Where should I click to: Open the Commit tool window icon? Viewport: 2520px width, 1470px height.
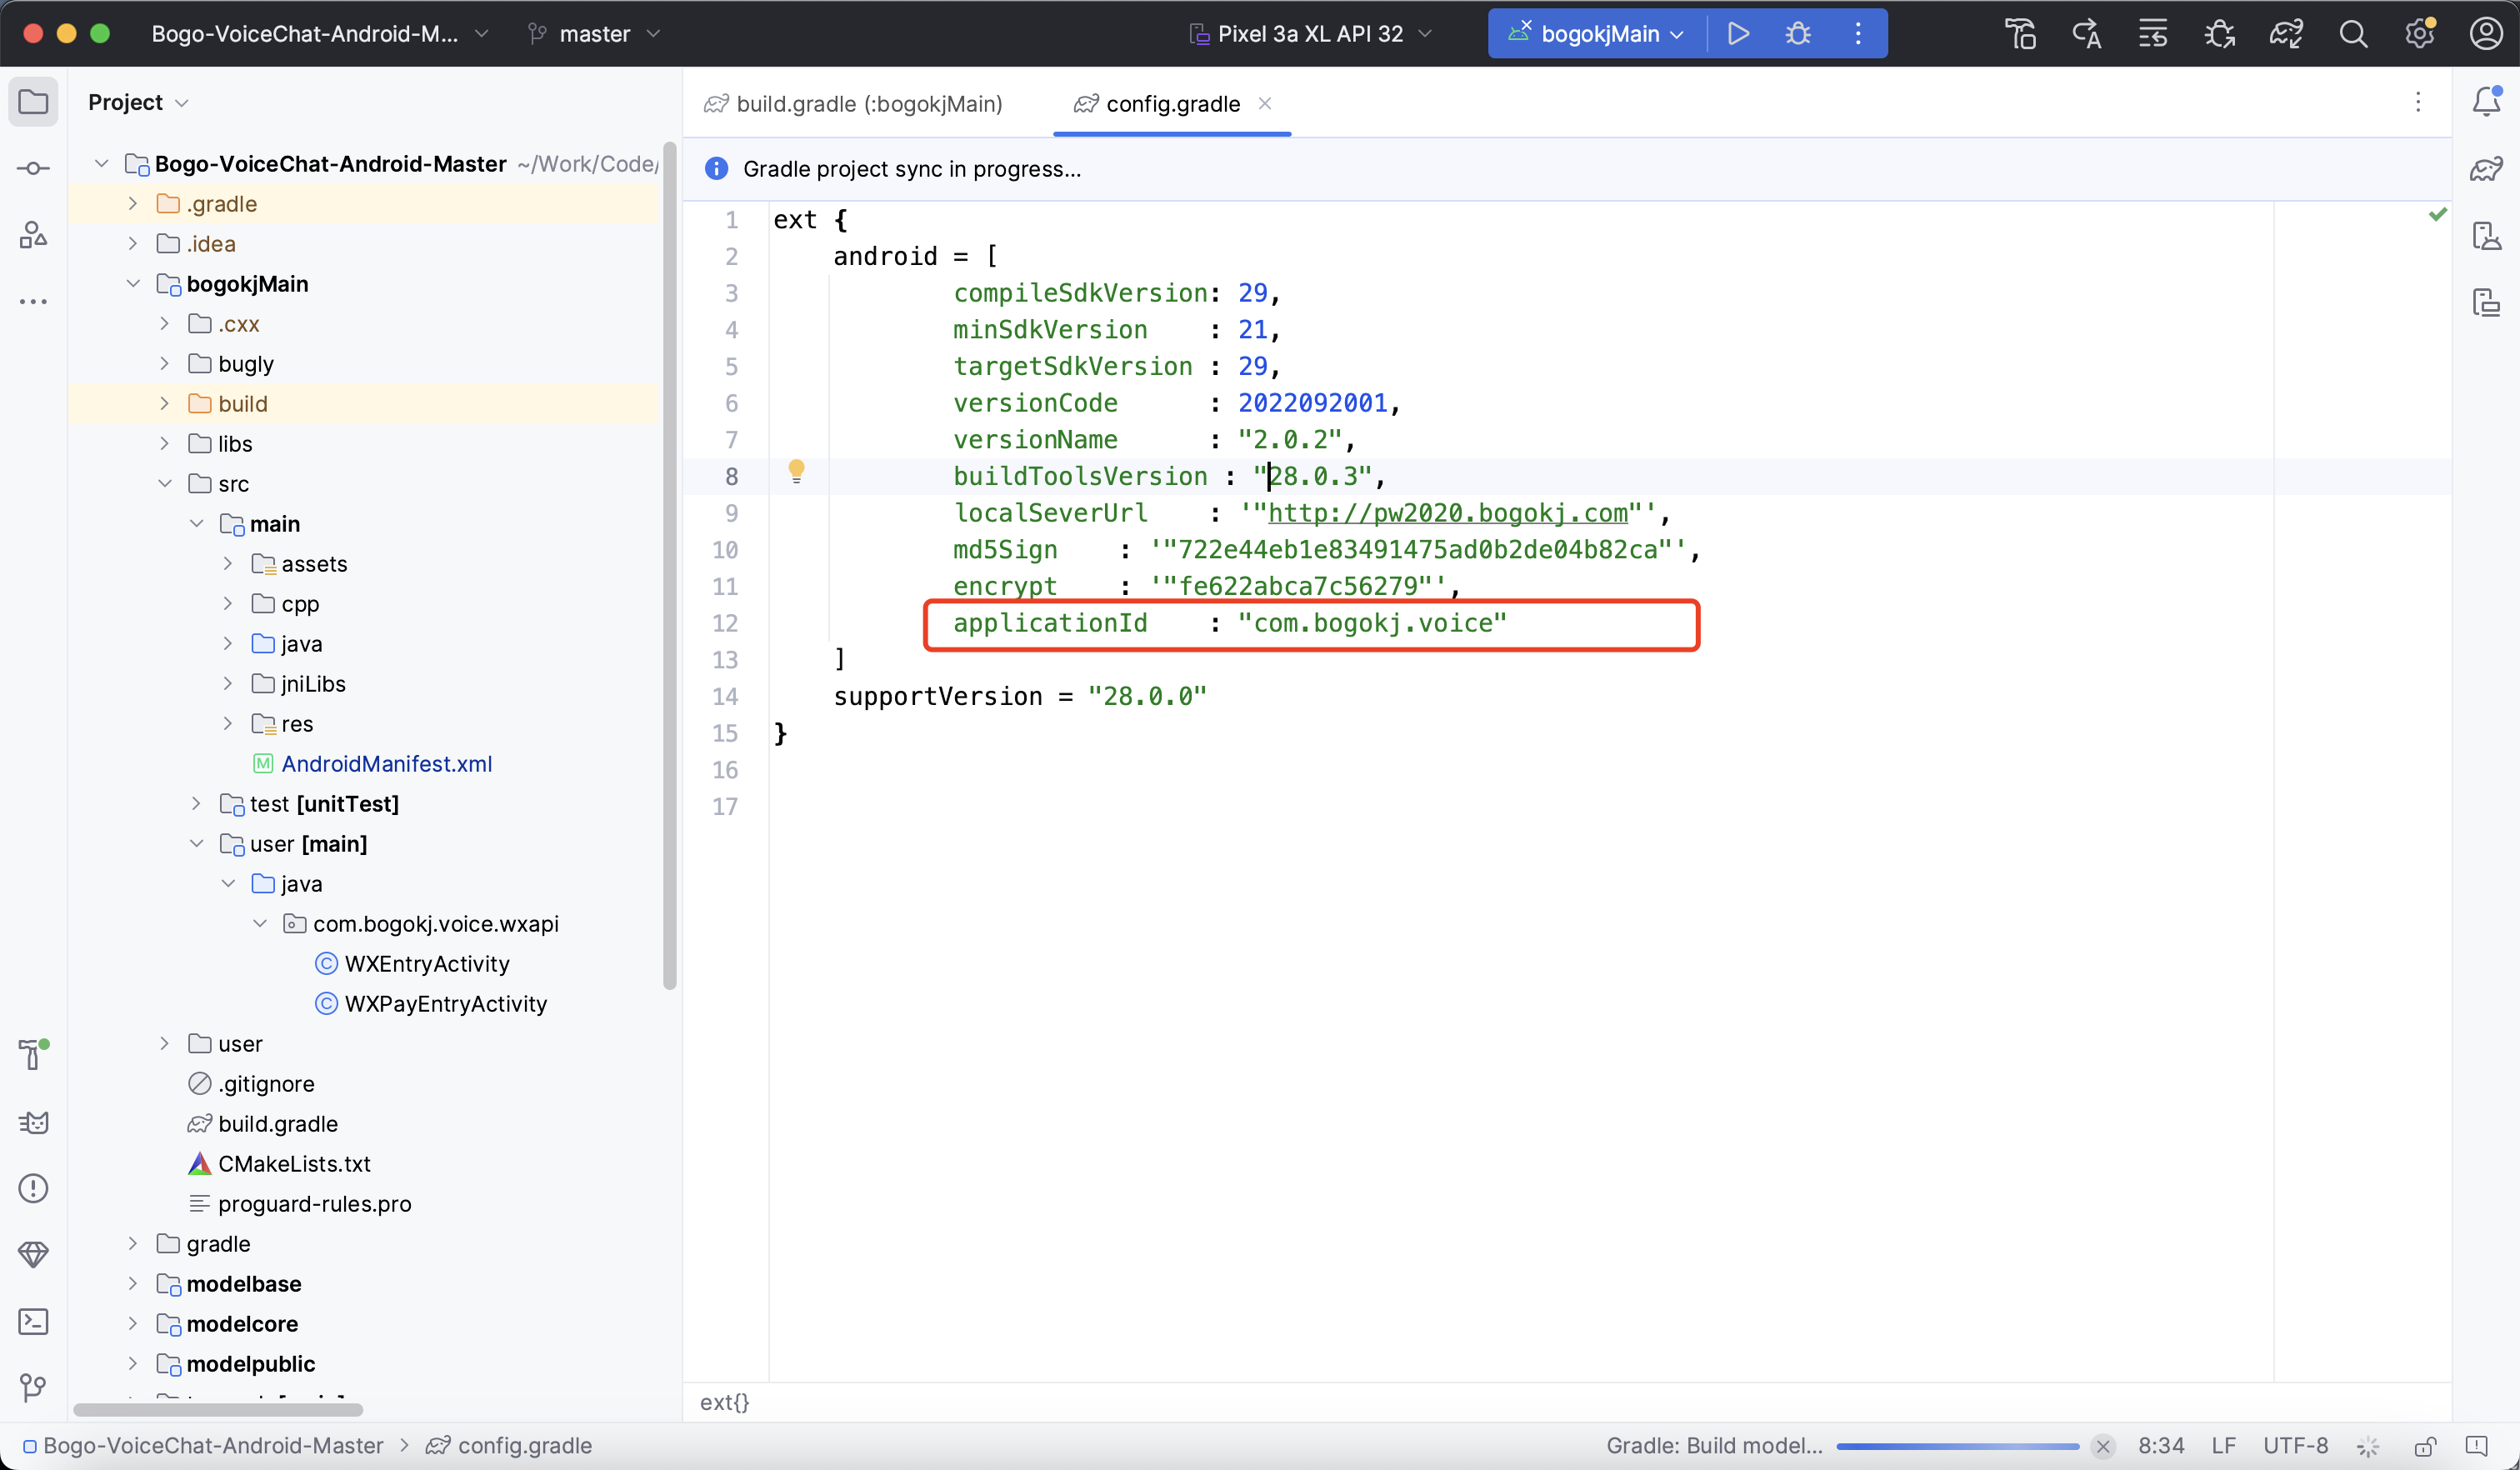point(33,168)
